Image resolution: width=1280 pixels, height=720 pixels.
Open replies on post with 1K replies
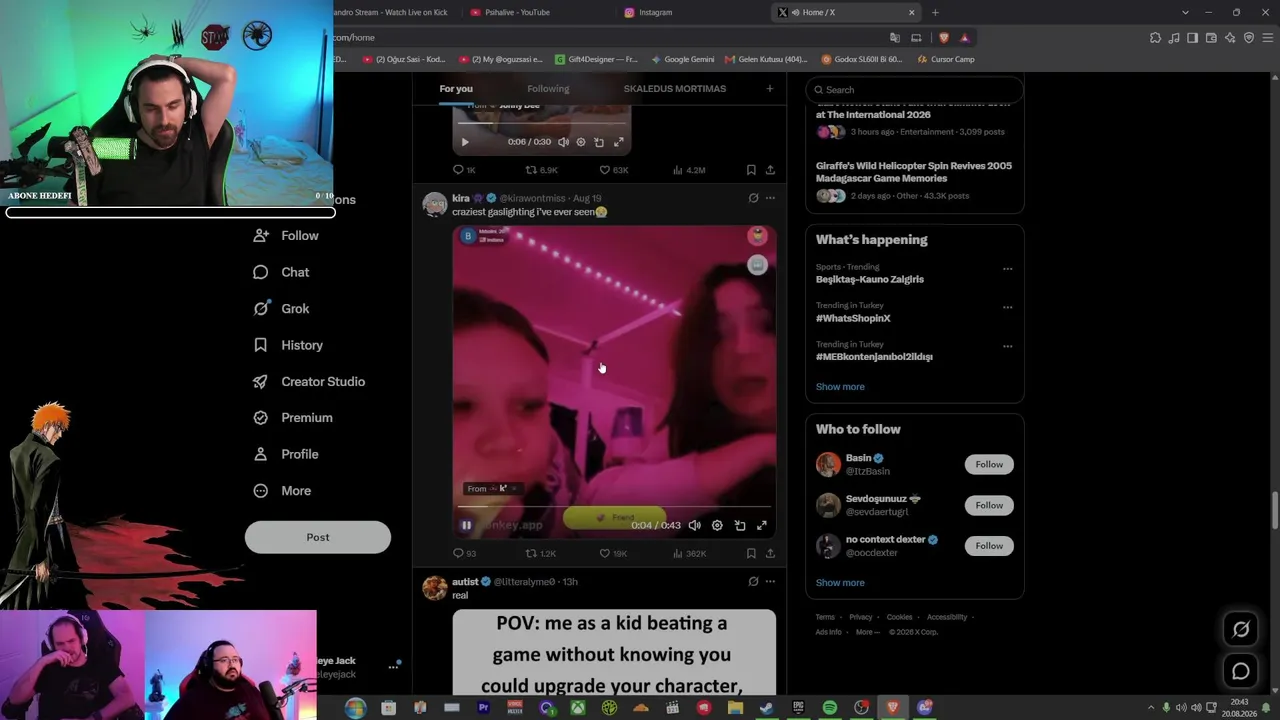[464, 170]
